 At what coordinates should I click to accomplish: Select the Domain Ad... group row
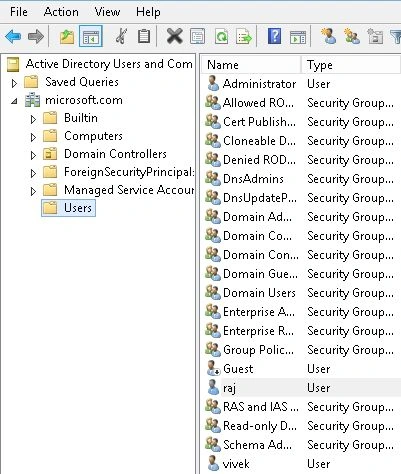point(302,216)
